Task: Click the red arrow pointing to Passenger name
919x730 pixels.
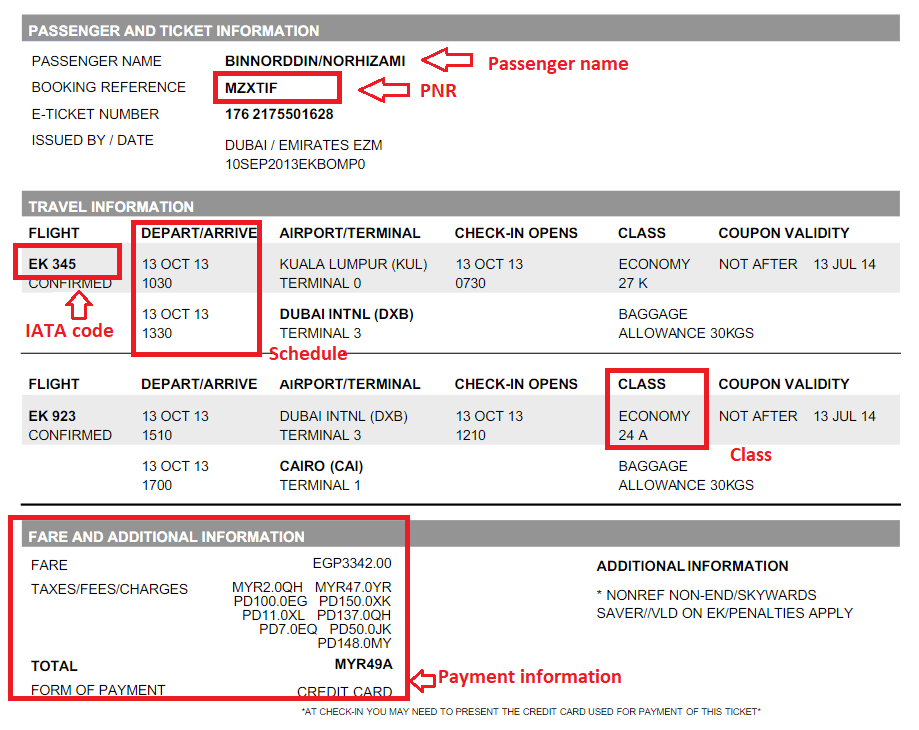Action: coord(447,60)
